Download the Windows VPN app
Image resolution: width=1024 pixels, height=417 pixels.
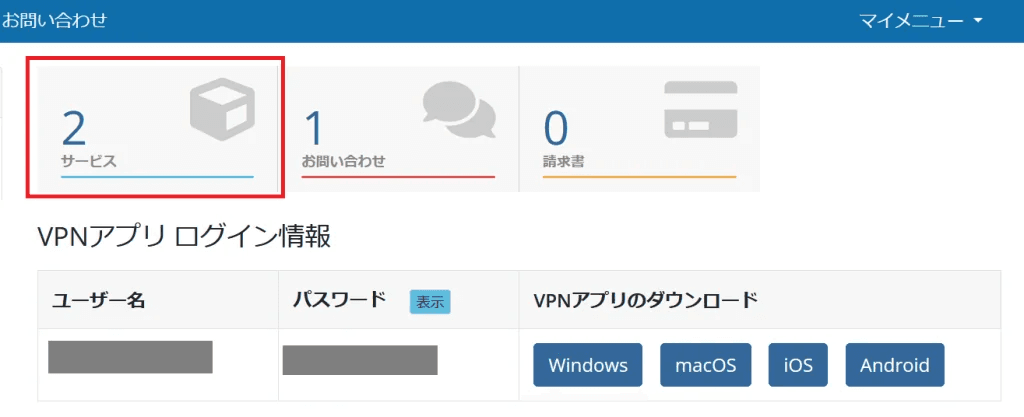click(x=588, y=365)
